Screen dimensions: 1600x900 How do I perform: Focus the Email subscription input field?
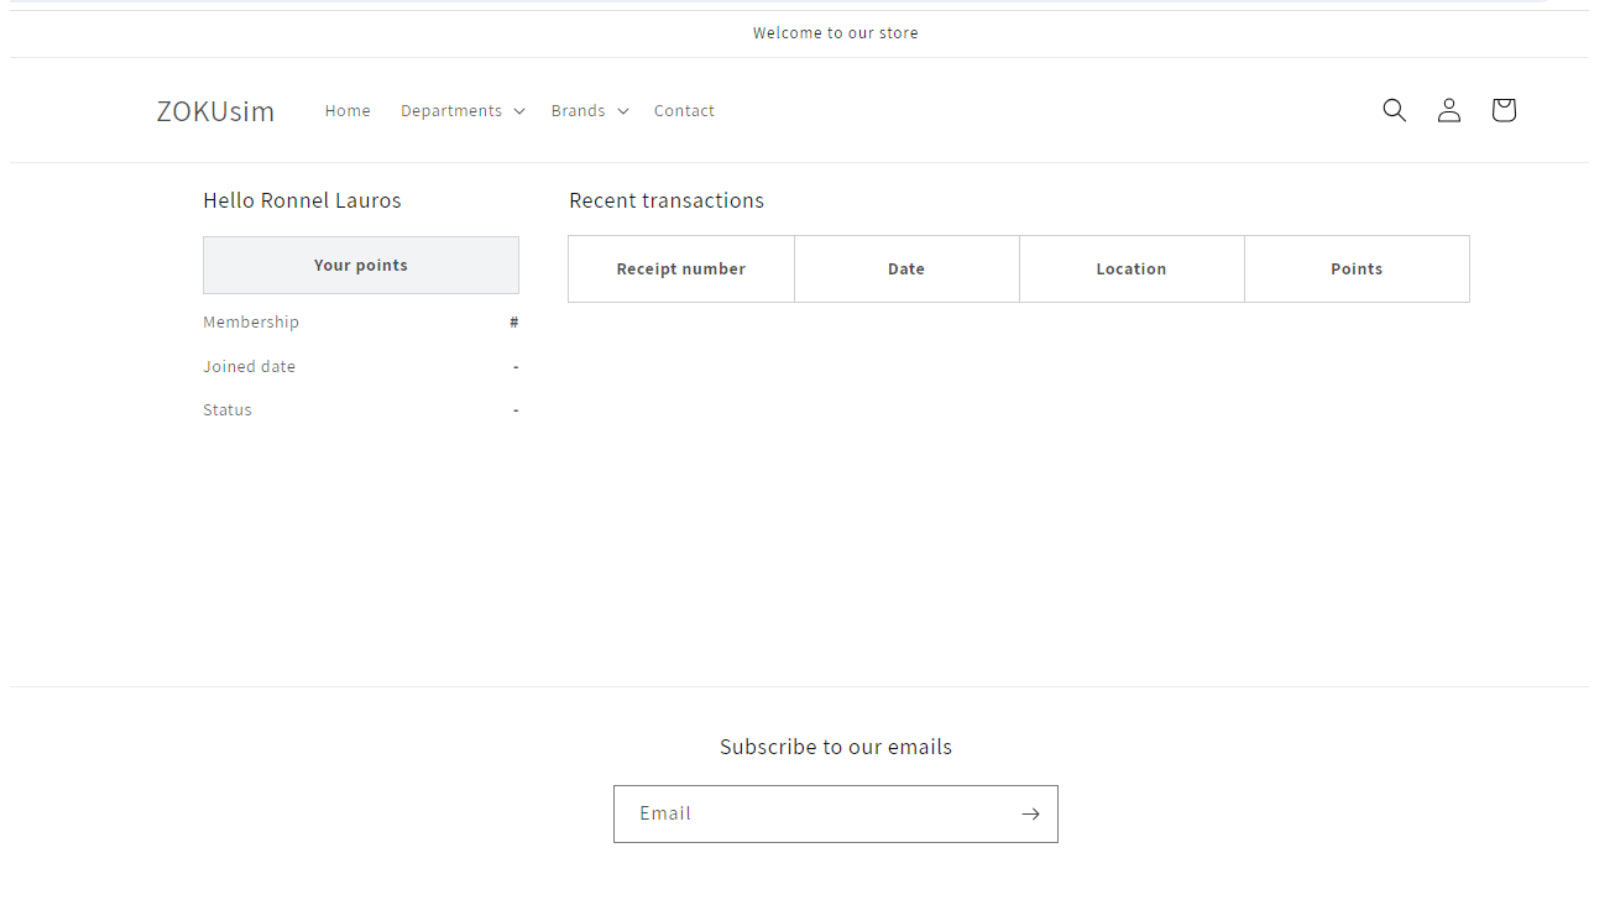click(x=835, y=814)
